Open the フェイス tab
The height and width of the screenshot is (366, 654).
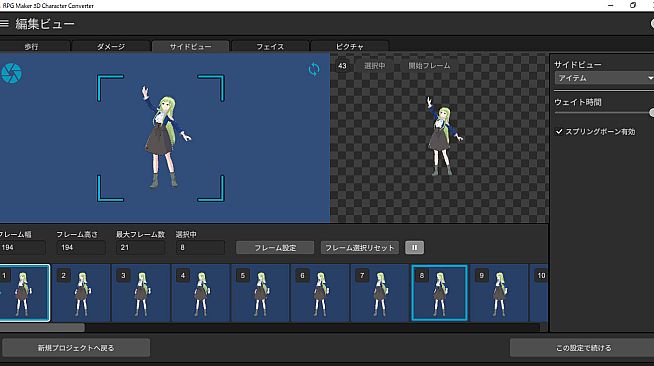(270, 46)
